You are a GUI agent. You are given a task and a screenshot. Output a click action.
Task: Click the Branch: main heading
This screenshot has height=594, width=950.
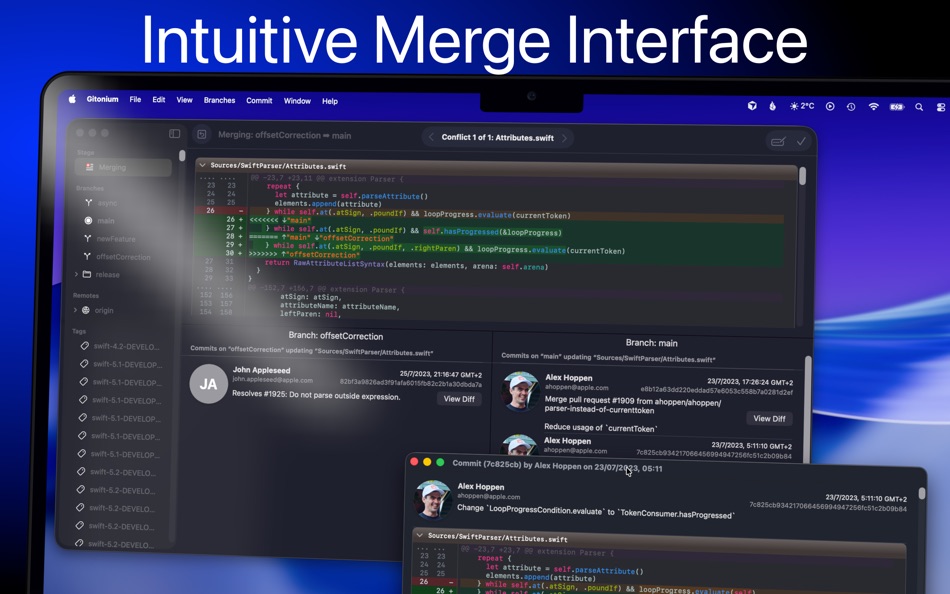tap(651, 342)
